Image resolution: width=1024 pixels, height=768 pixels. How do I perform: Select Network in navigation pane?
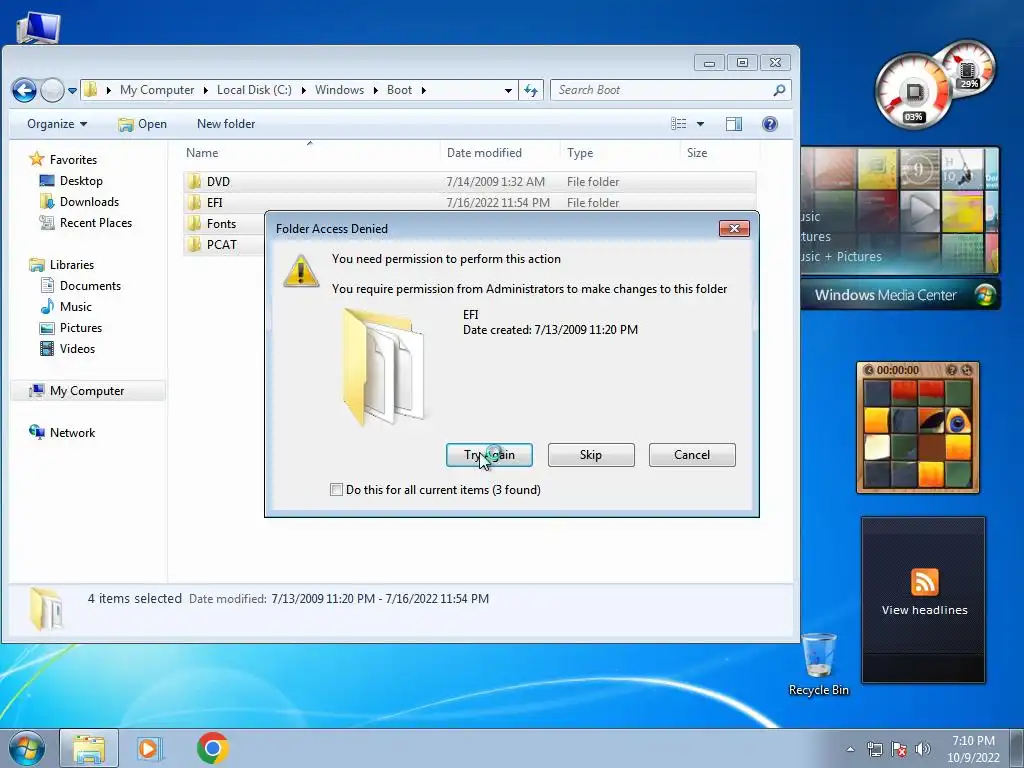[x=72, y=432]
